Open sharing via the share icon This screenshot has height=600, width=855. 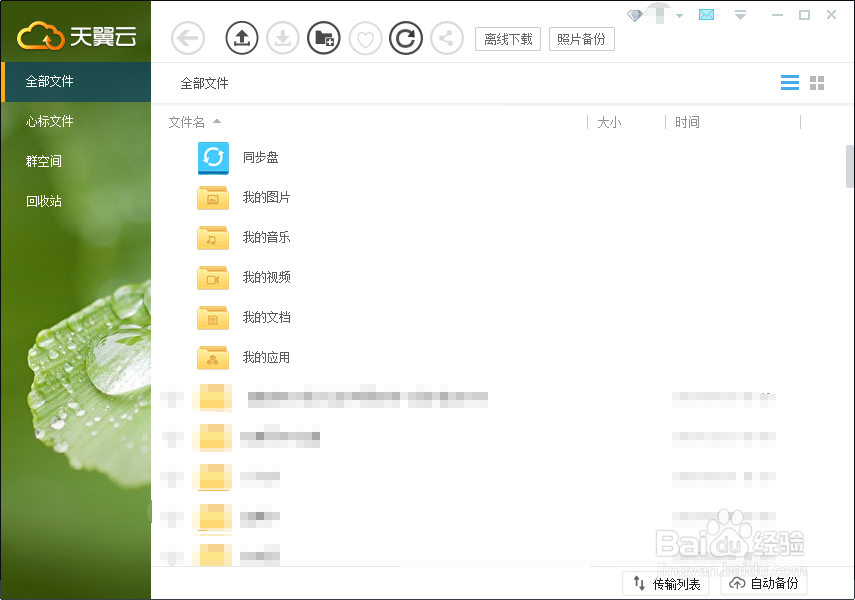[x=447, y=38]
